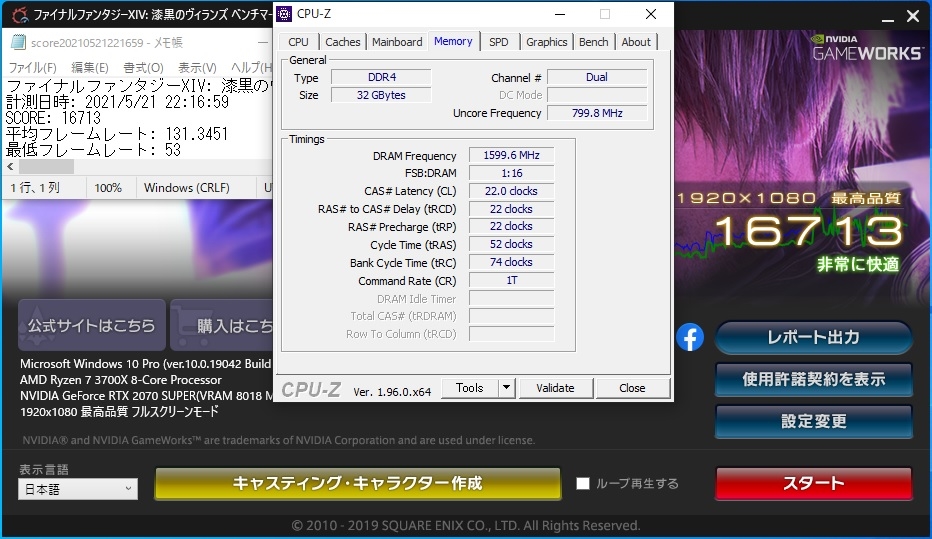The height and width of the screenshot is (539, 932).
Task: Click the 100% zoom status in Notepad
Action: coord(108,188)
